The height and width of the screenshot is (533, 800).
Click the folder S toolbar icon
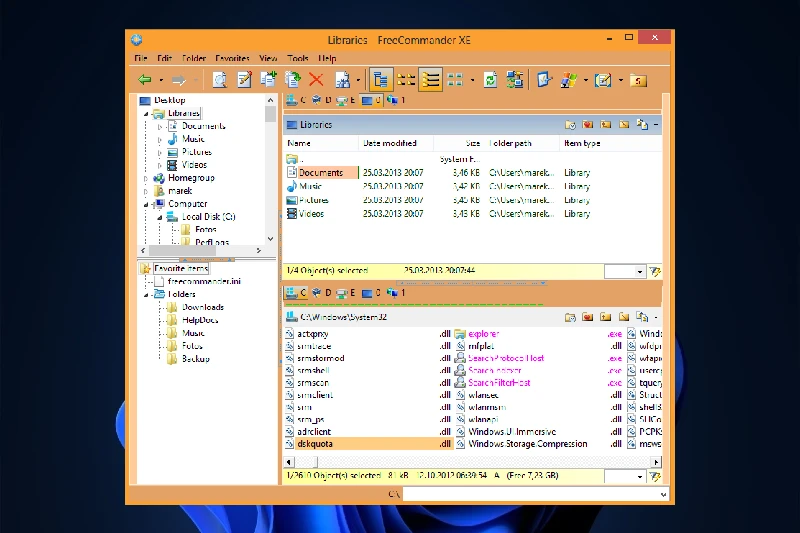pos(638,81)
